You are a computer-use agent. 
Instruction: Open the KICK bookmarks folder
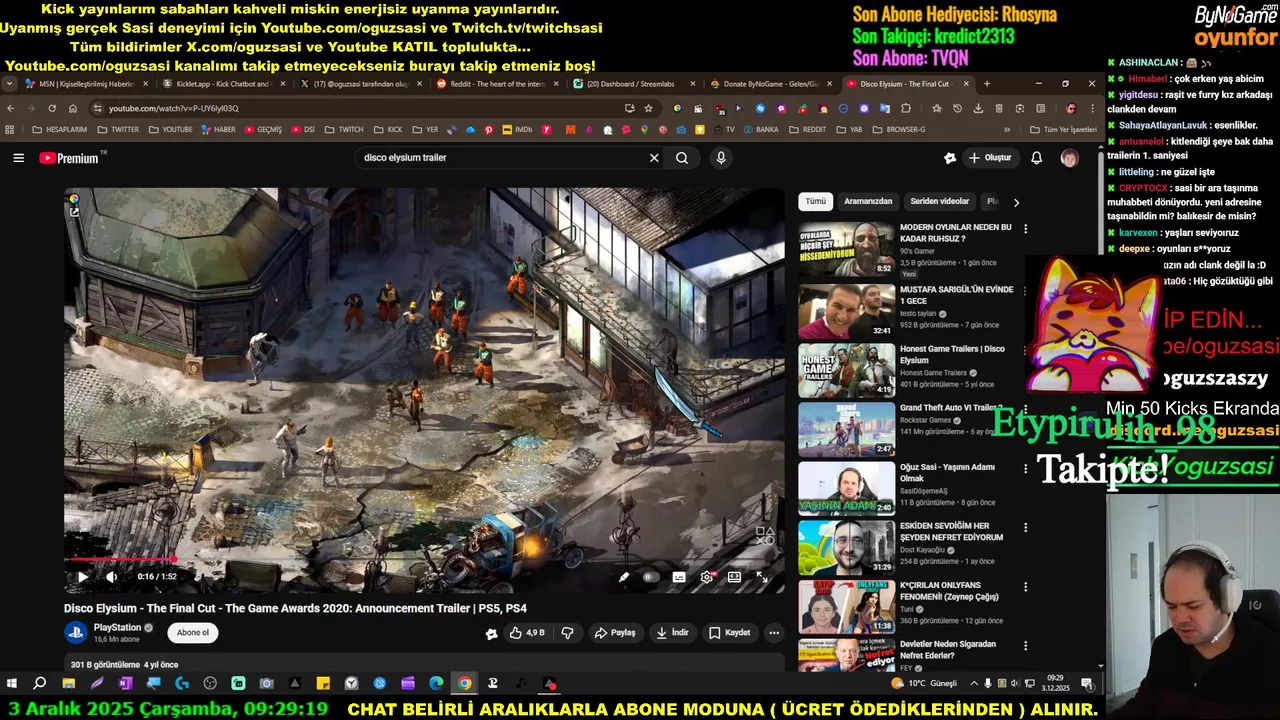tap(388, 129)
